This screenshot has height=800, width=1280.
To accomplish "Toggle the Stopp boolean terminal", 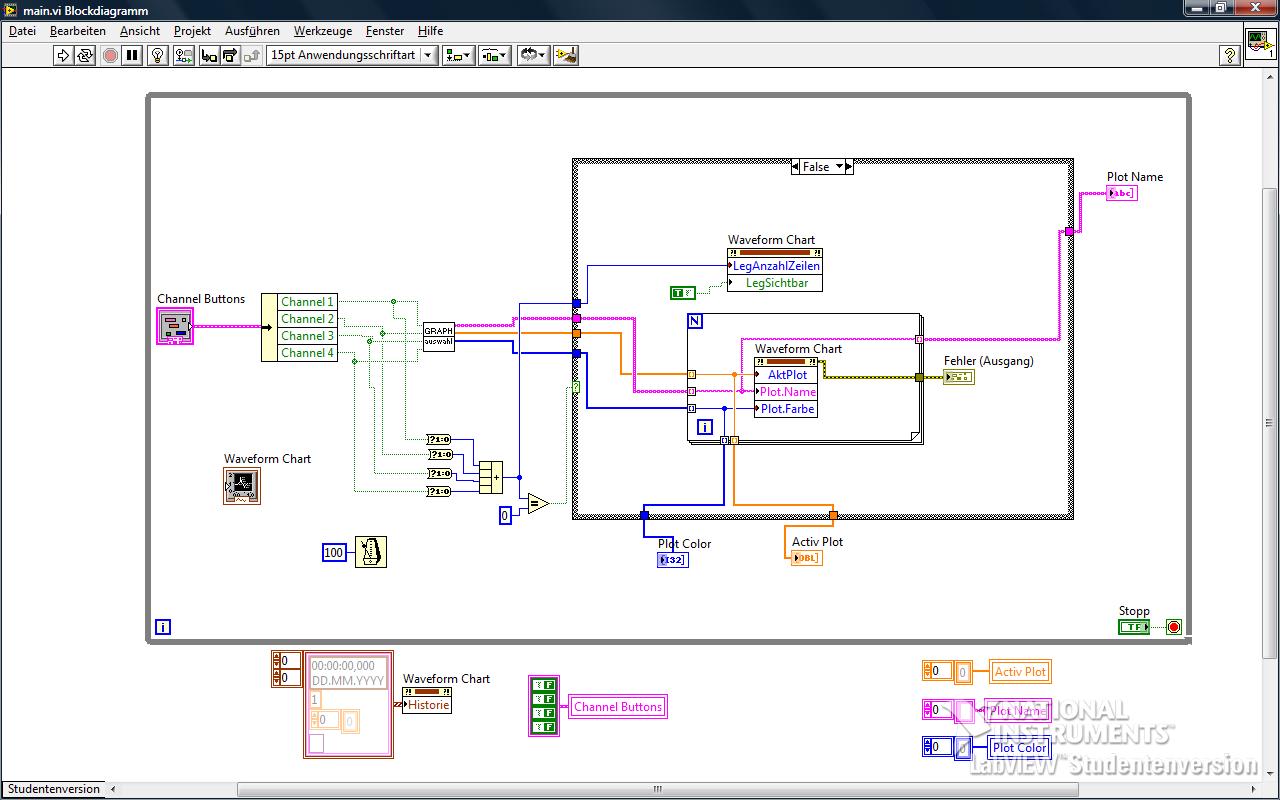I will [1133, 627].
